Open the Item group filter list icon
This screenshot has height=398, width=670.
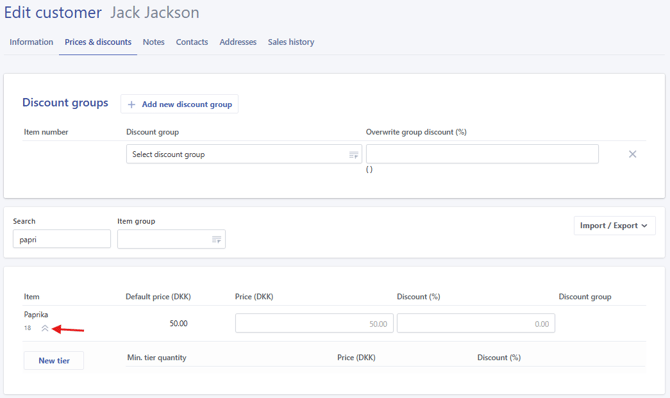pyautogui.click(x=217, y=239)
